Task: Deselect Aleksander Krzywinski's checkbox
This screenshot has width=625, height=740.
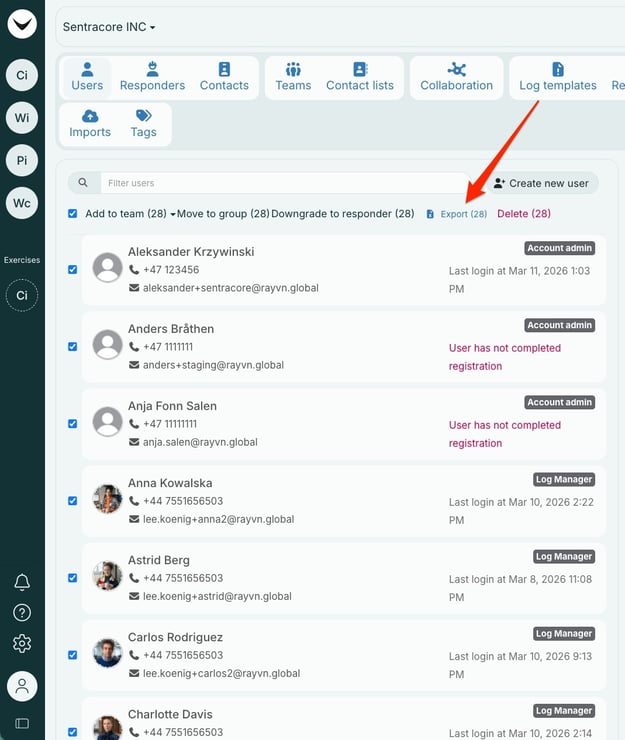Action: click(72, 270)
